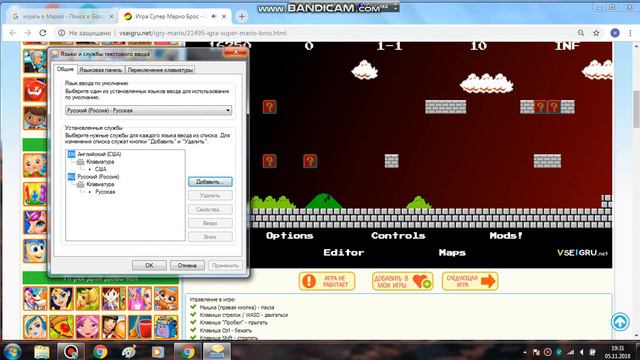Viewport: 640px width, 360px height.
Task: Open the Chrome three-dot menu
Action: tap(630, 33)
